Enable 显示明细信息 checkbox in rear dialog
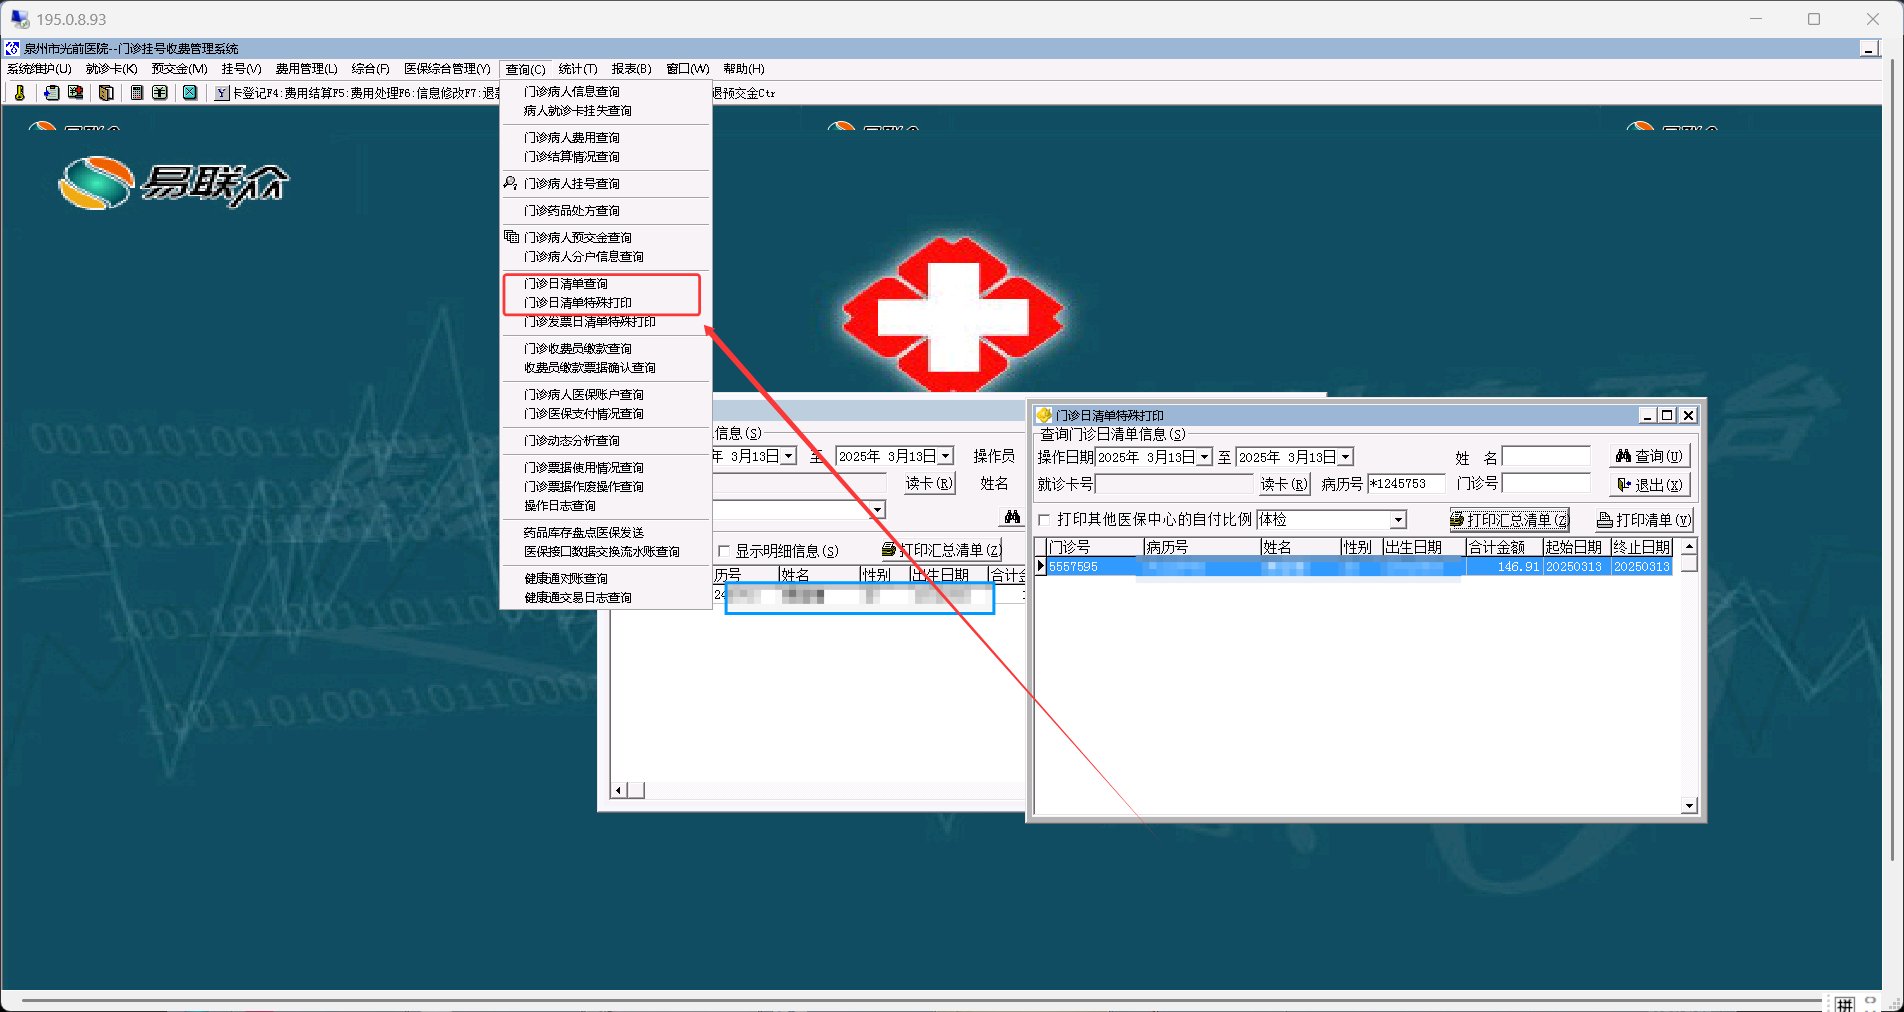The height and width of the screenshot is (1012, 1904). pos(724,551)
